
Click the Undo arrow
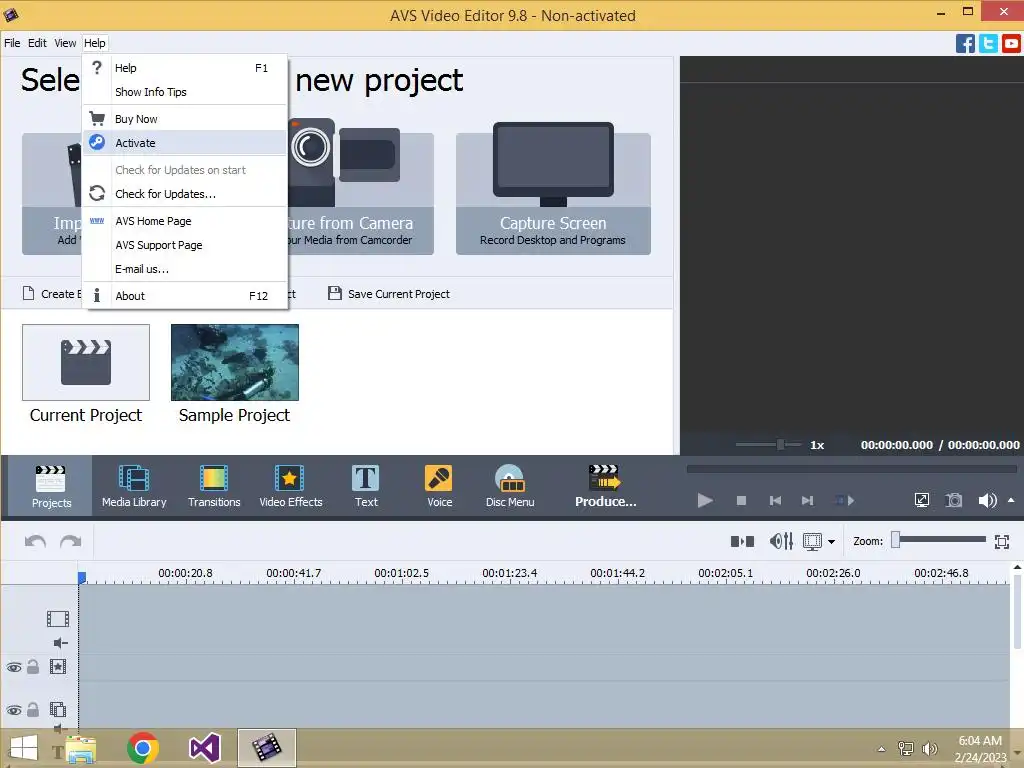click(x=35, y=541)
